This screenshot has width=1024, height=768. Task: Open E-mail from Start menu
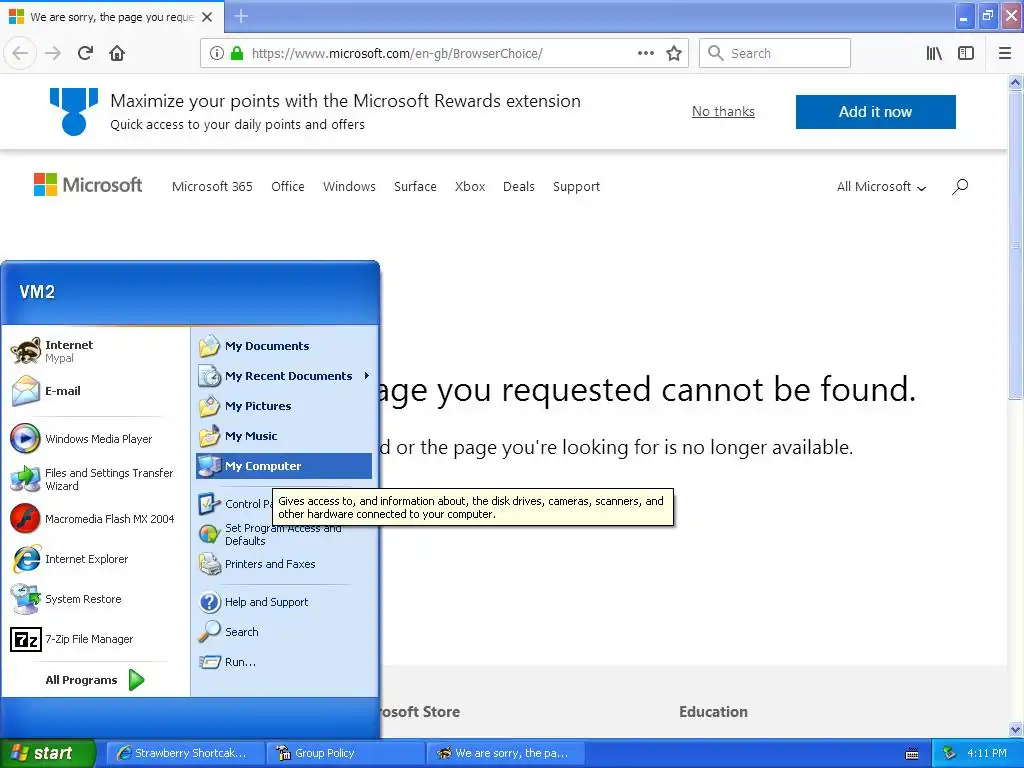[x=95, y=391]
